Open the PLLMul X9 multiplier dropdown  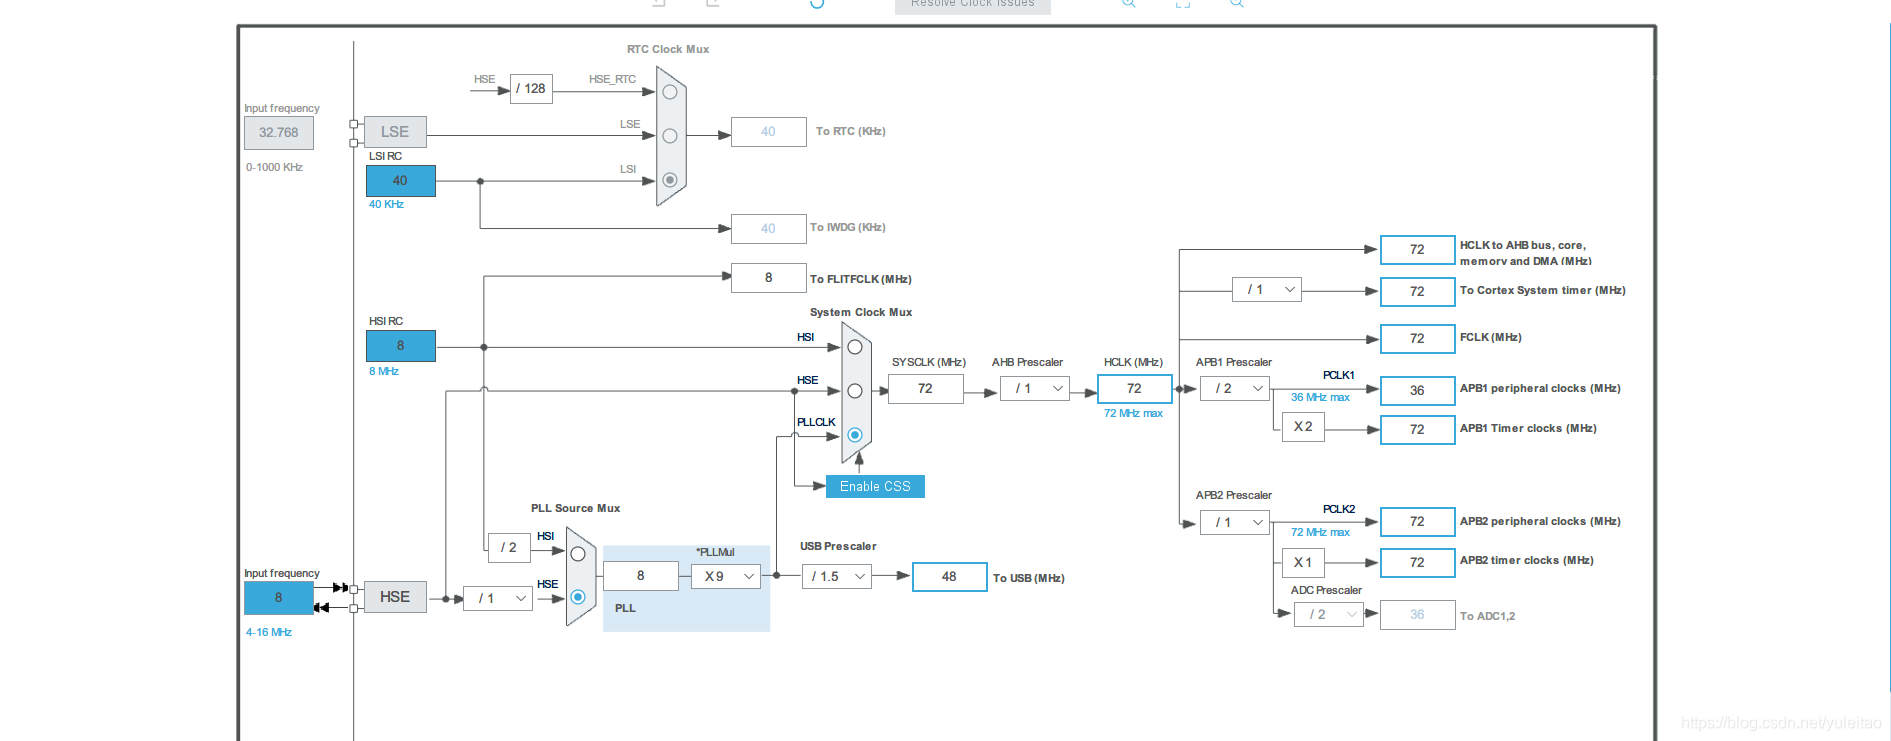pyautogui.click(x=726, y=576)
